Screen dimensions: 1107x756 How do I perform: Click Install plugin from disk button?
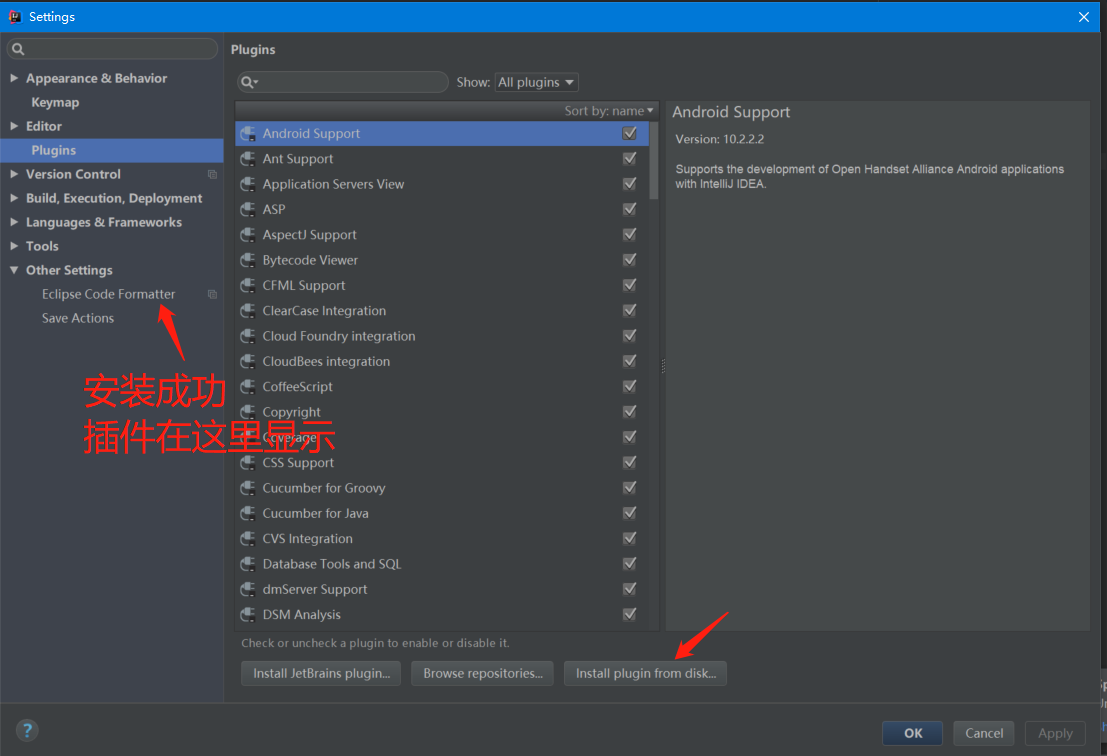[645, 673]
